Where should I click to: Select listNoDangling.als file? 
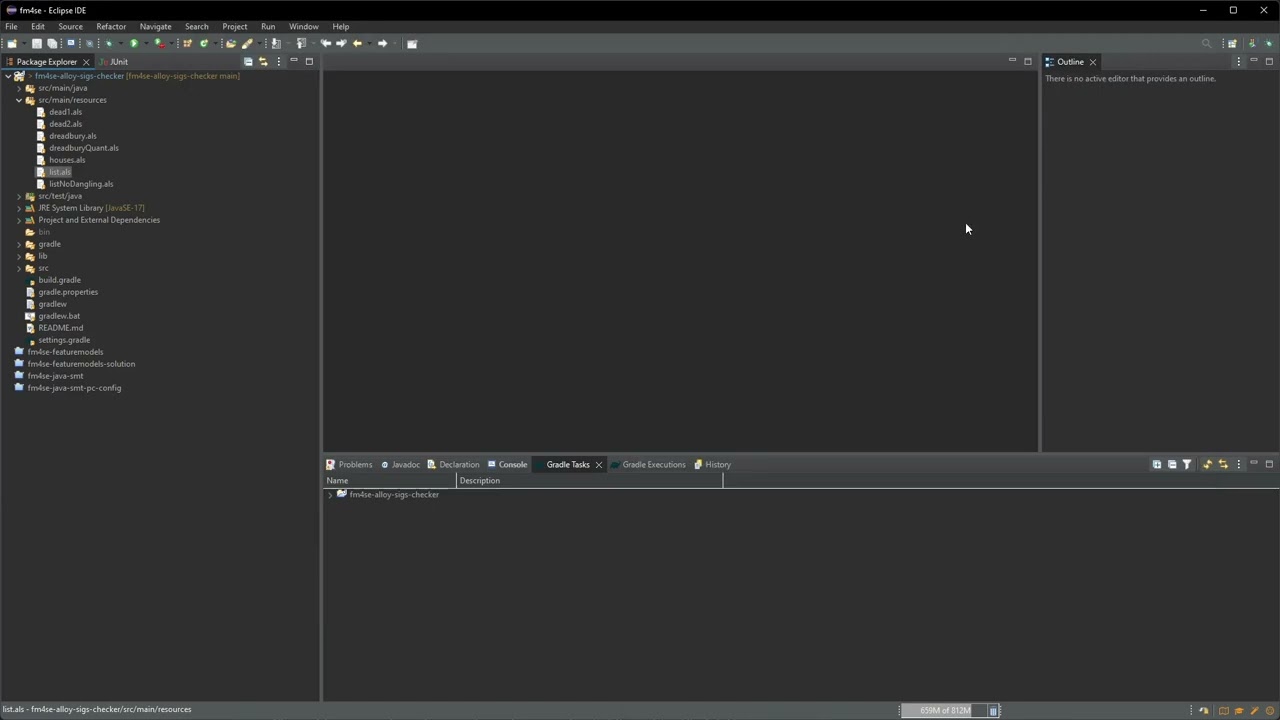[81, 184]
